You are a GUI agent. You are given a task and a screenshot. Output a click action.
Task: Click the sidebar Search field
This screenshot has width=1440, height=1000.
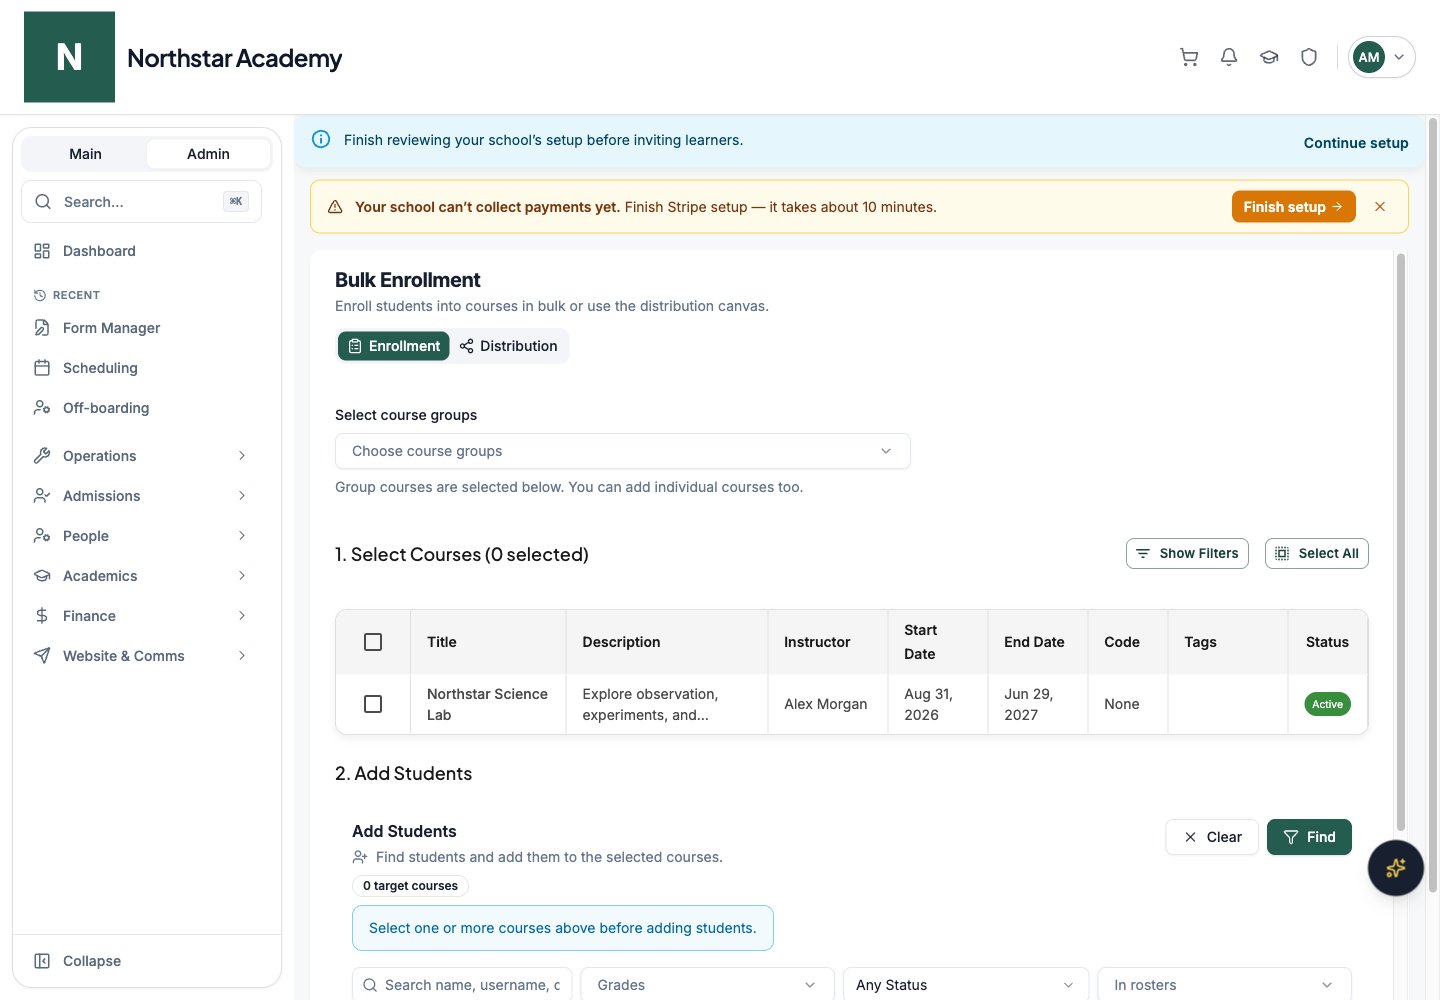141,202
